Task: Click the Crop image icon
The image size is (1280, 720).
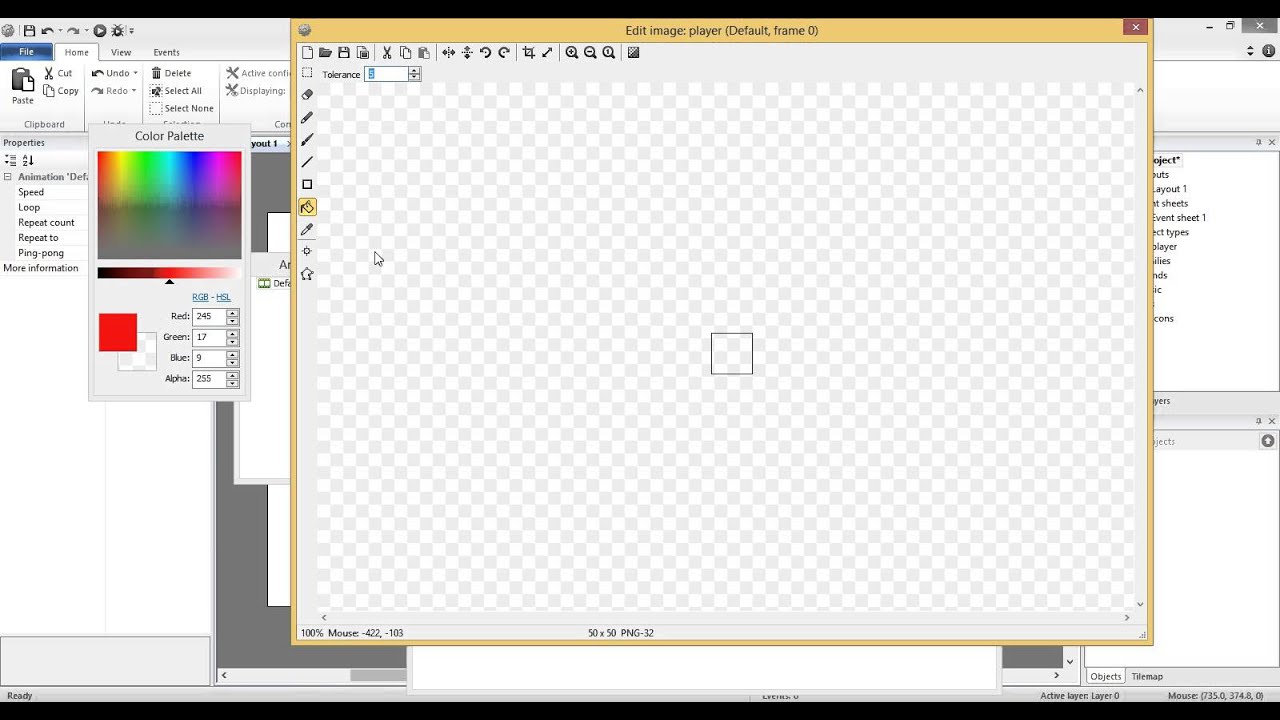Action: pyautogui.click(x=529, y=52)
